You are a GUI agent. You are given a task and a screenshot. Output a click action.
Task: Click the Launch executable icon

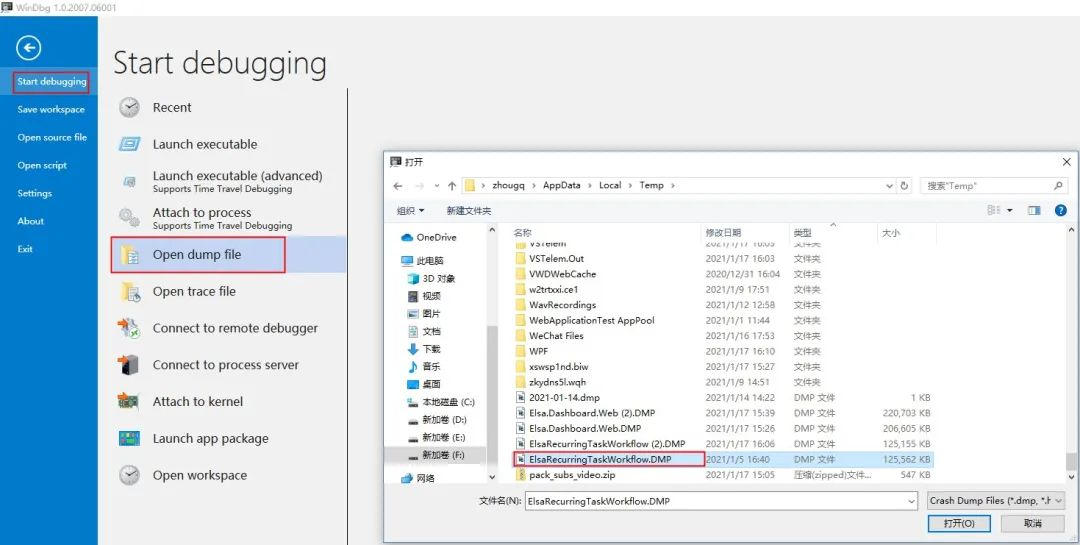[x=129, y=144]
